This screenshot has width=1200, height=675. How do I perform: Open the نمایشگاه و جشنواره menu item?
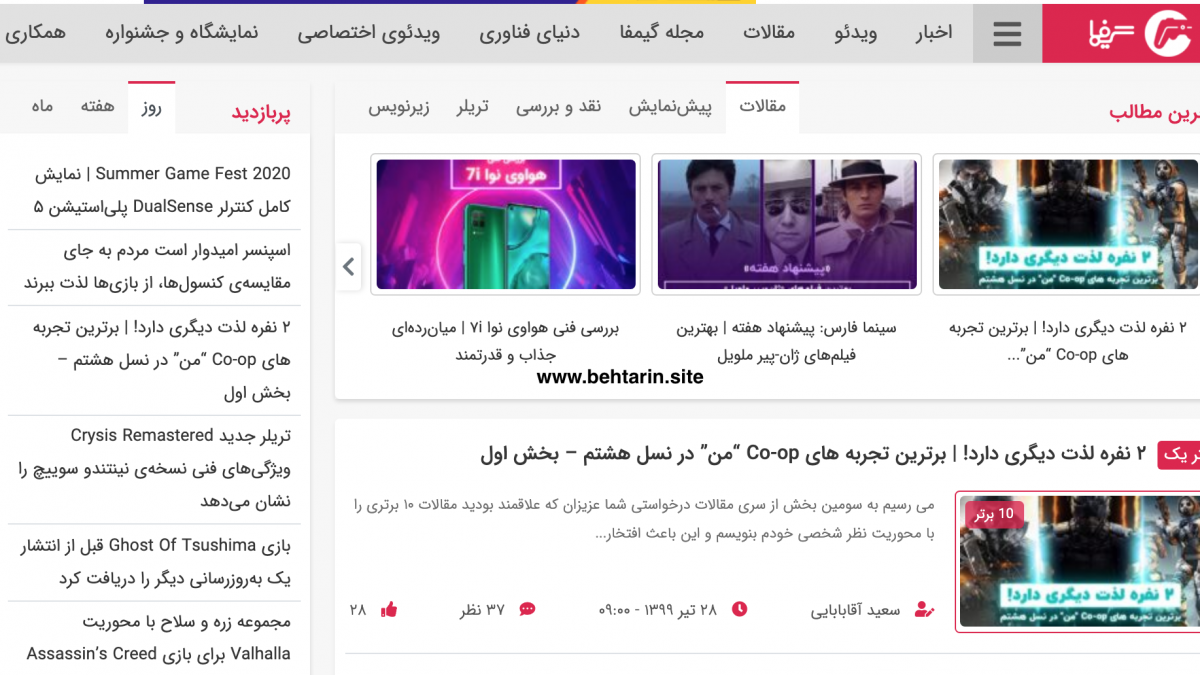(x=182, y=33)
